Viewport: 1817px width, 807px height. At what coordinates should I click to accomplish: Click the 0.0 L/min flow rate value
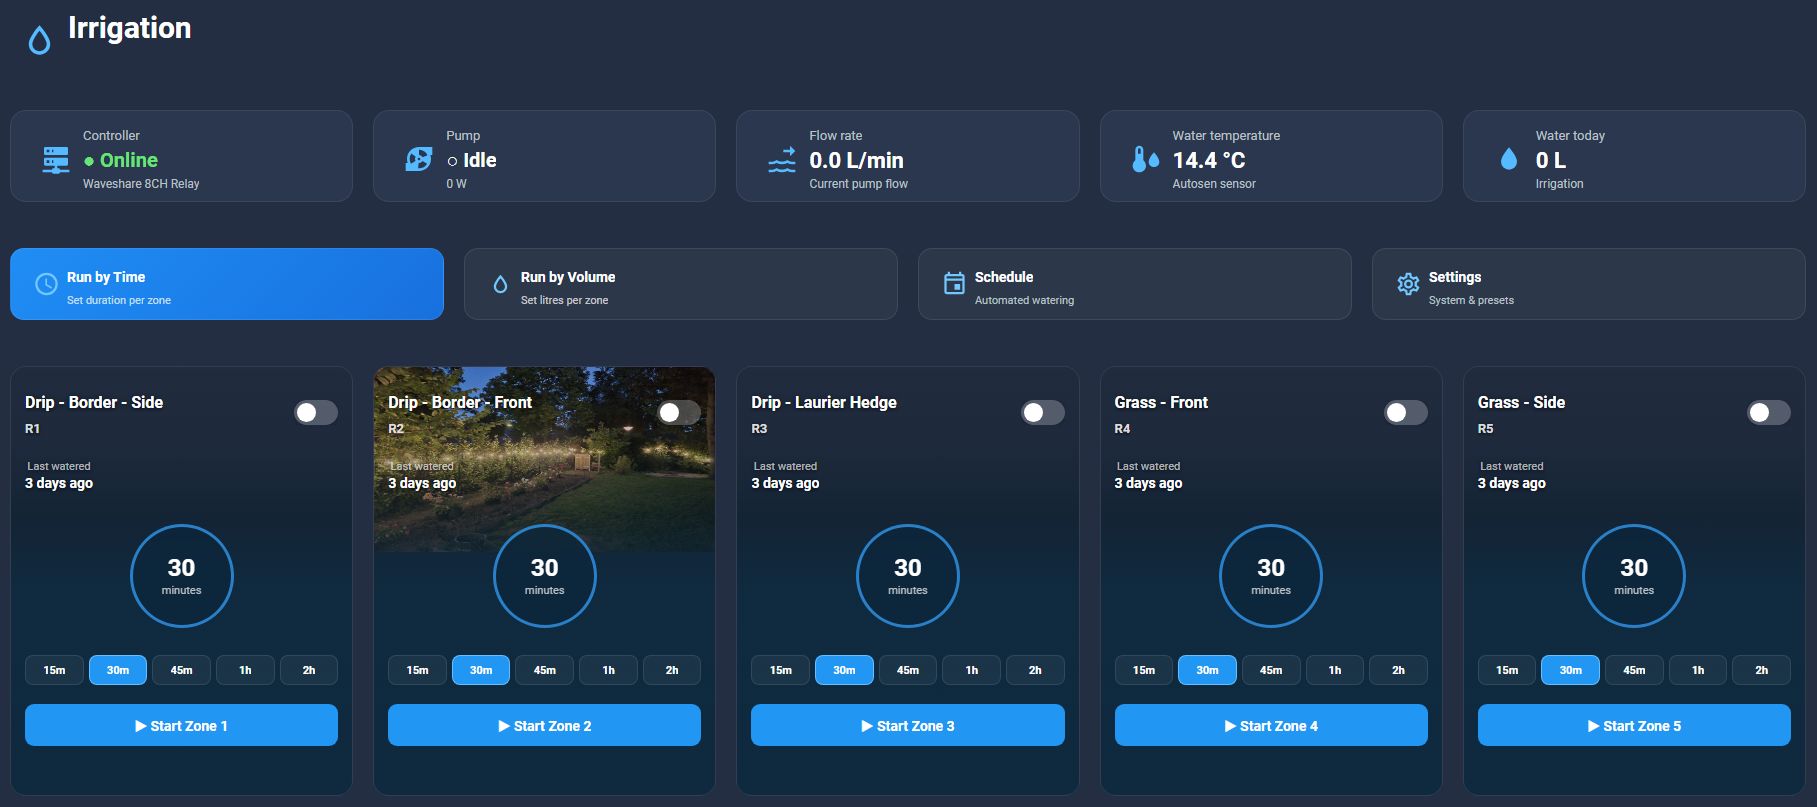click(856, 160)
